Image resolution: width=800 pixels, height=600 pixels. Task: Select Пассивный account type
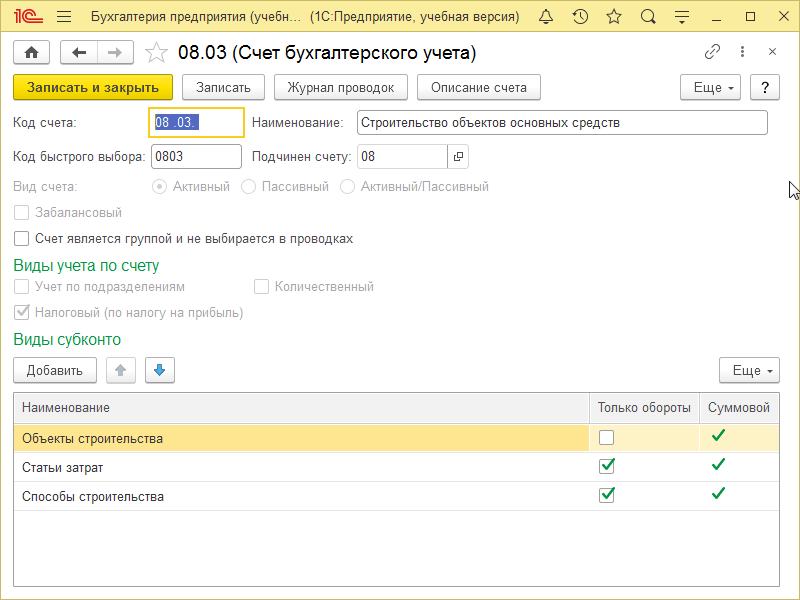click(248, 187)
